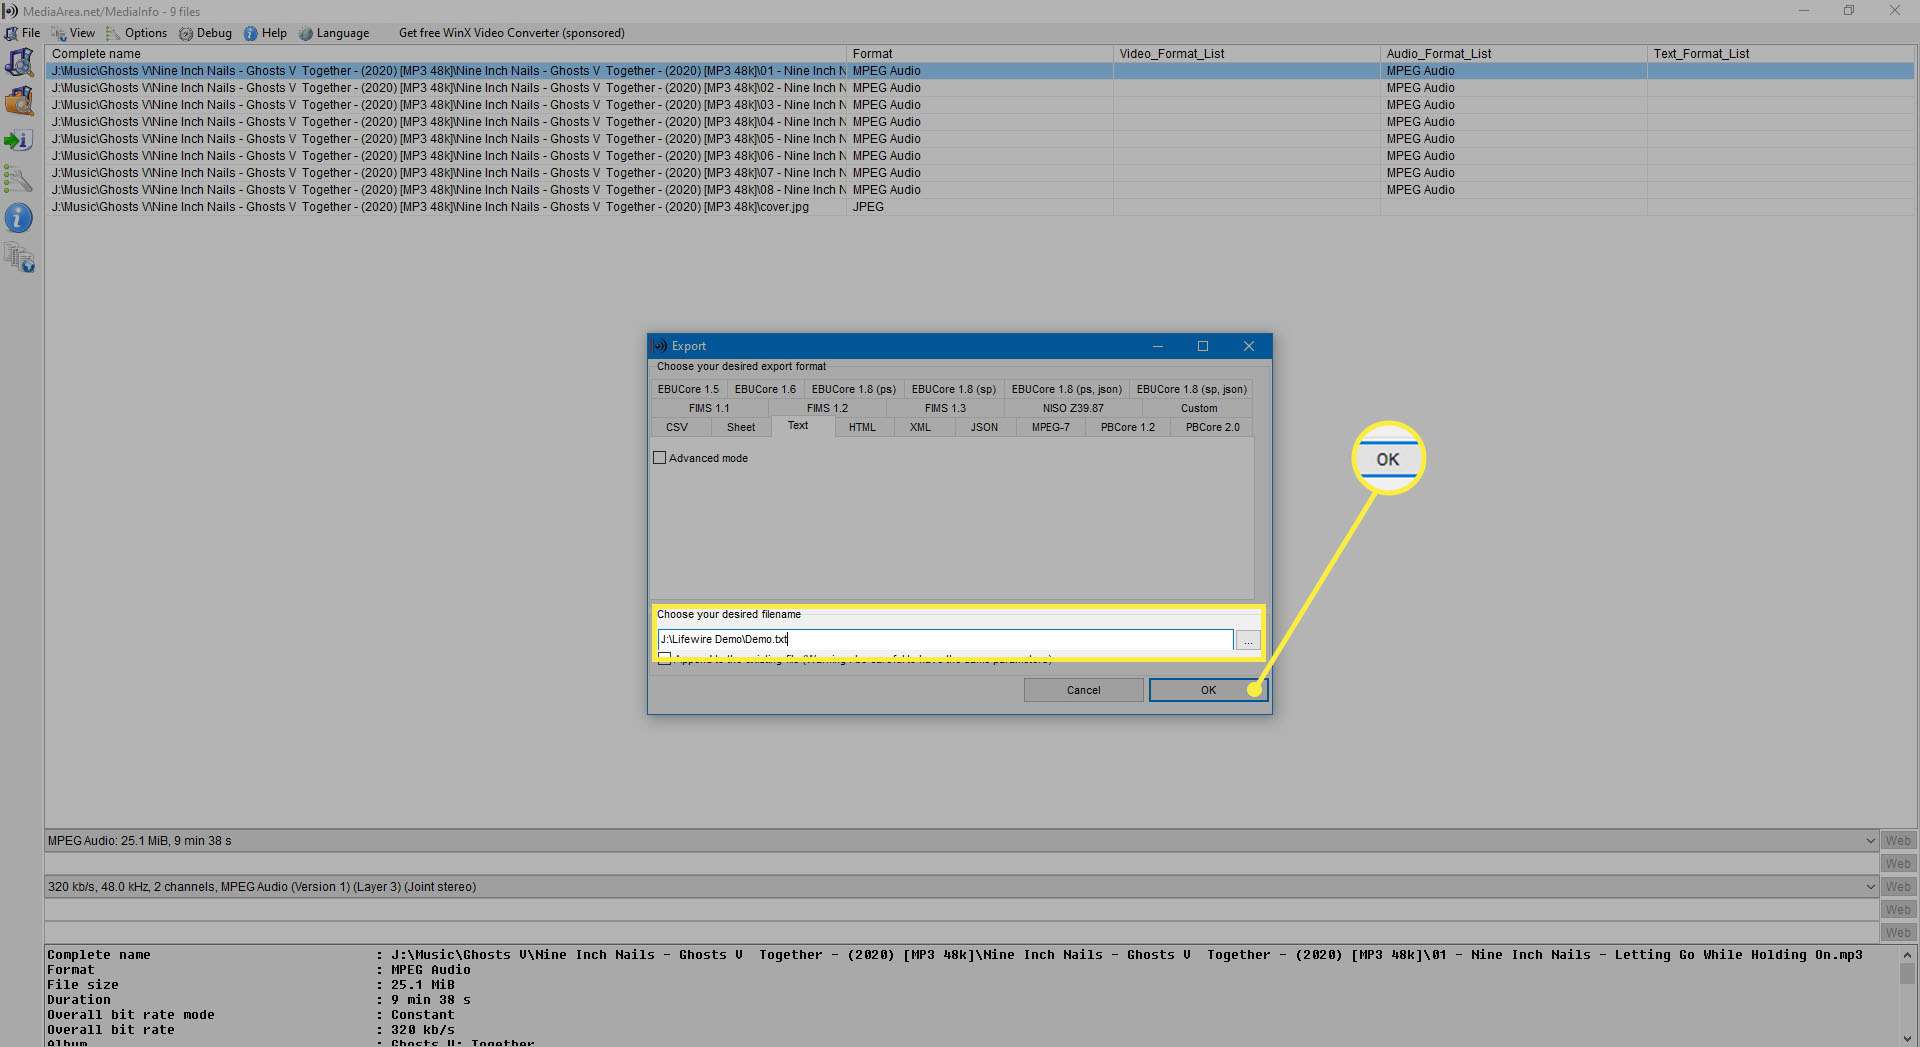Click the scroll down arrow in details pane
This screenshot has width=1920, height=1047.
pos(1907,1038)
